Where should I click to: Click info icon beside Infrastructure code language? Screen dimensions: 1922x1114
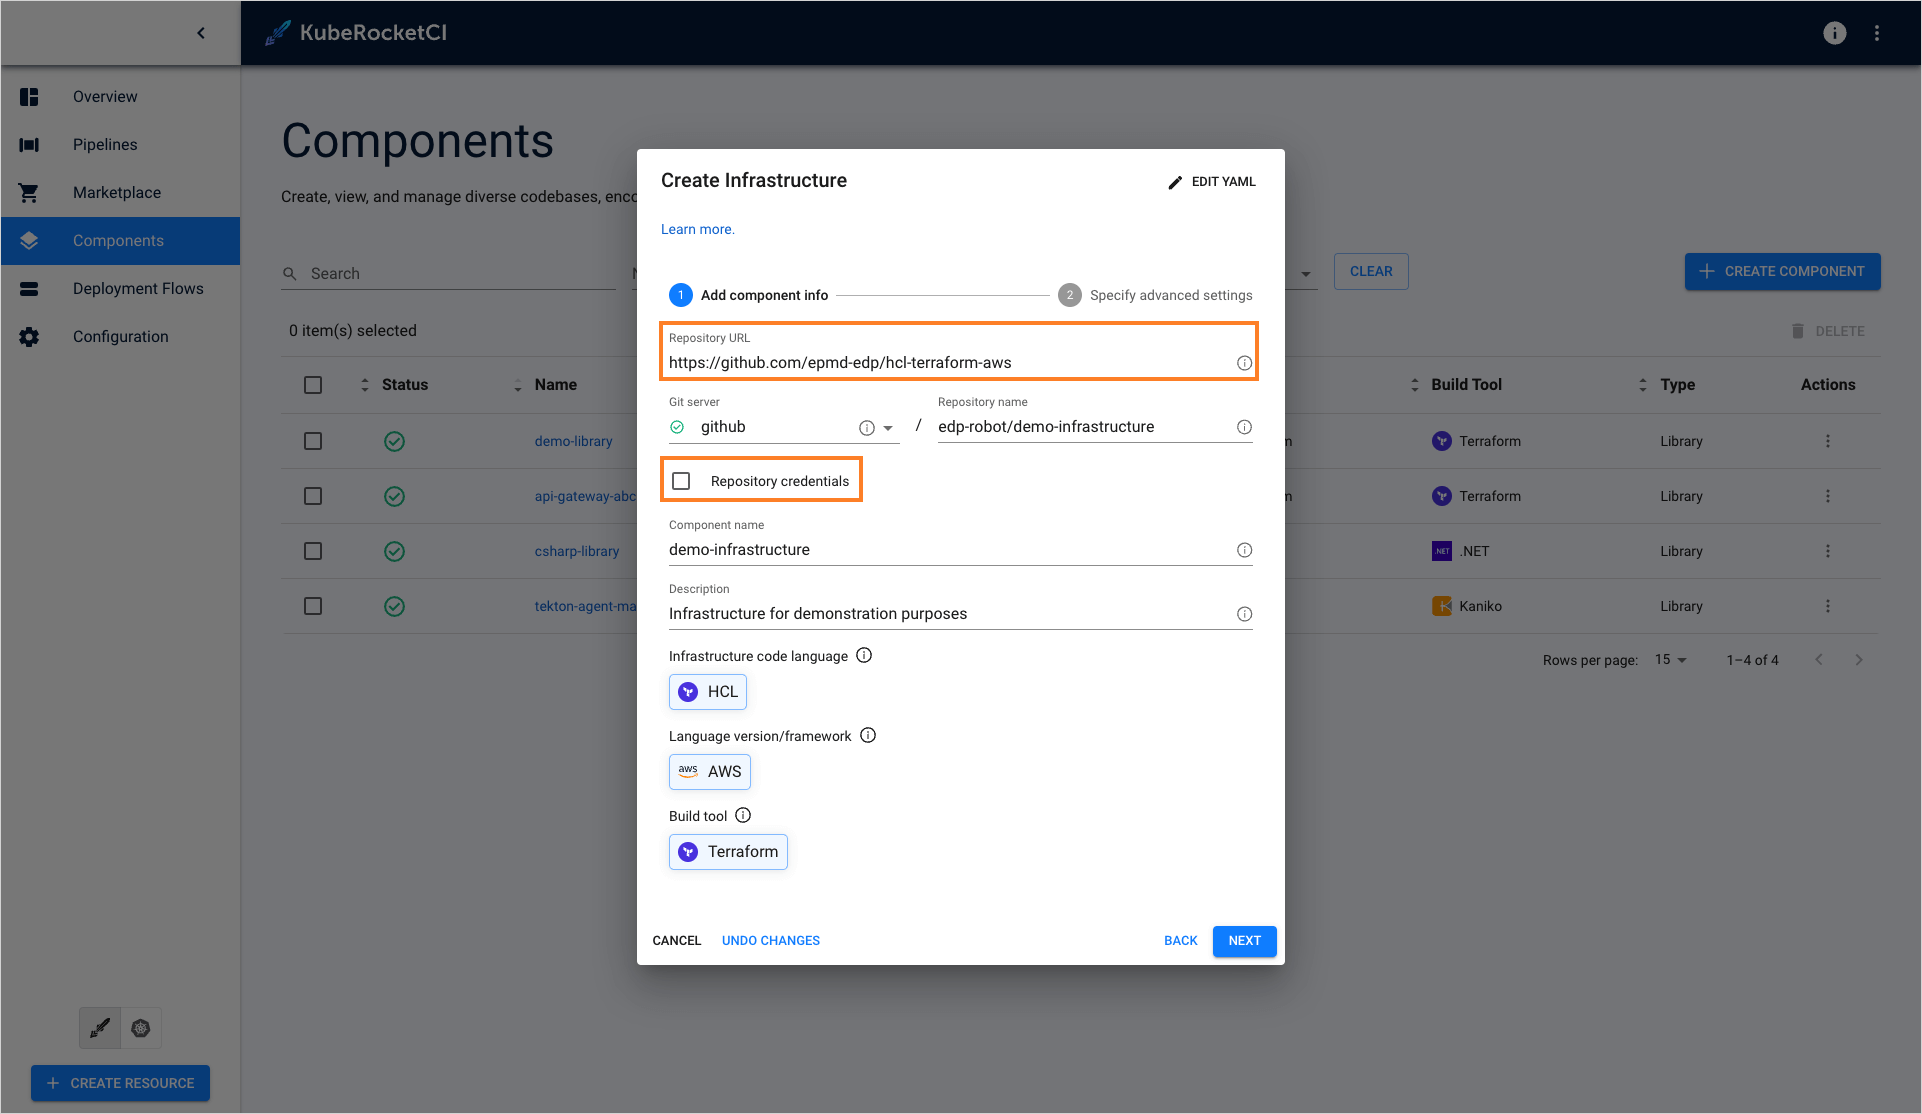pyautogui.click(x=864, y=655)
